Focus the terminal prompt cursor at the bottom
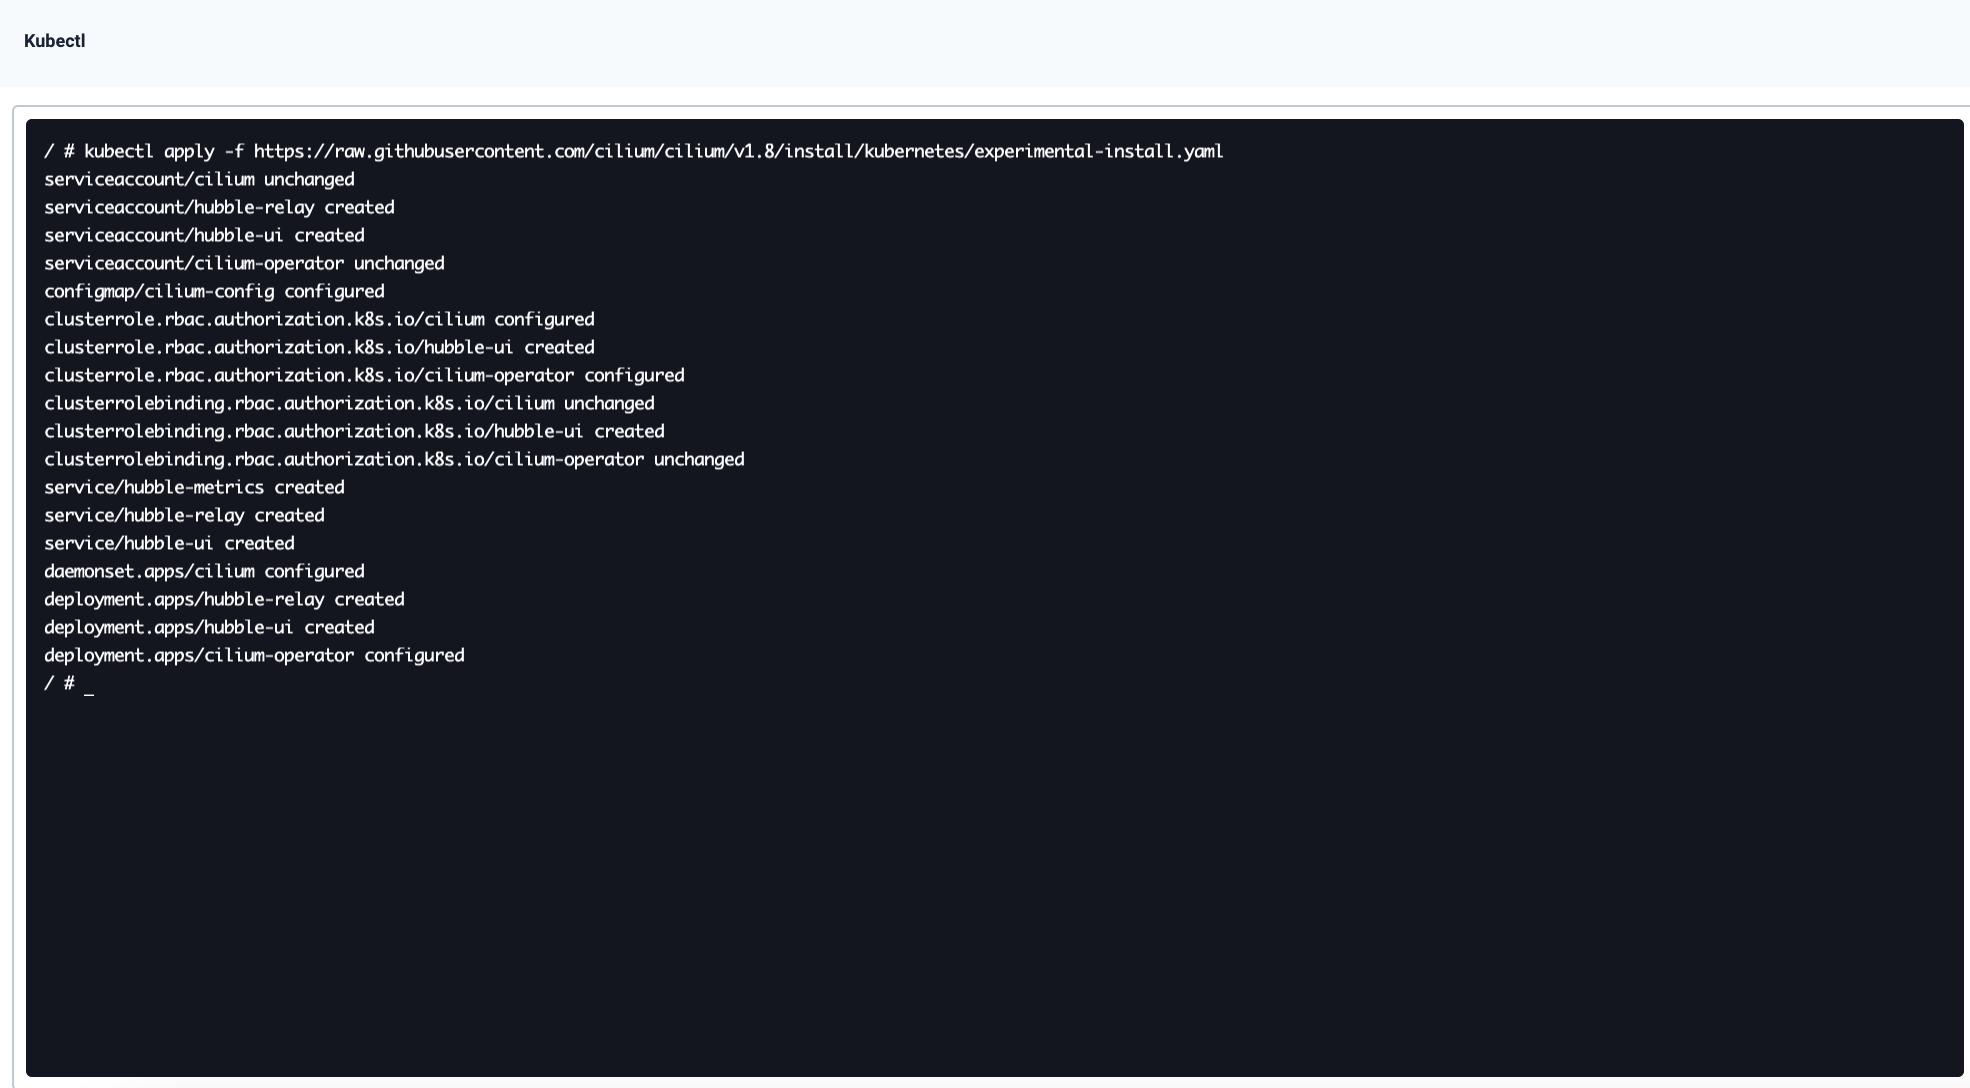This screenshot has width=1970, height=1088. pyautogui.click(x=89, y=684)
